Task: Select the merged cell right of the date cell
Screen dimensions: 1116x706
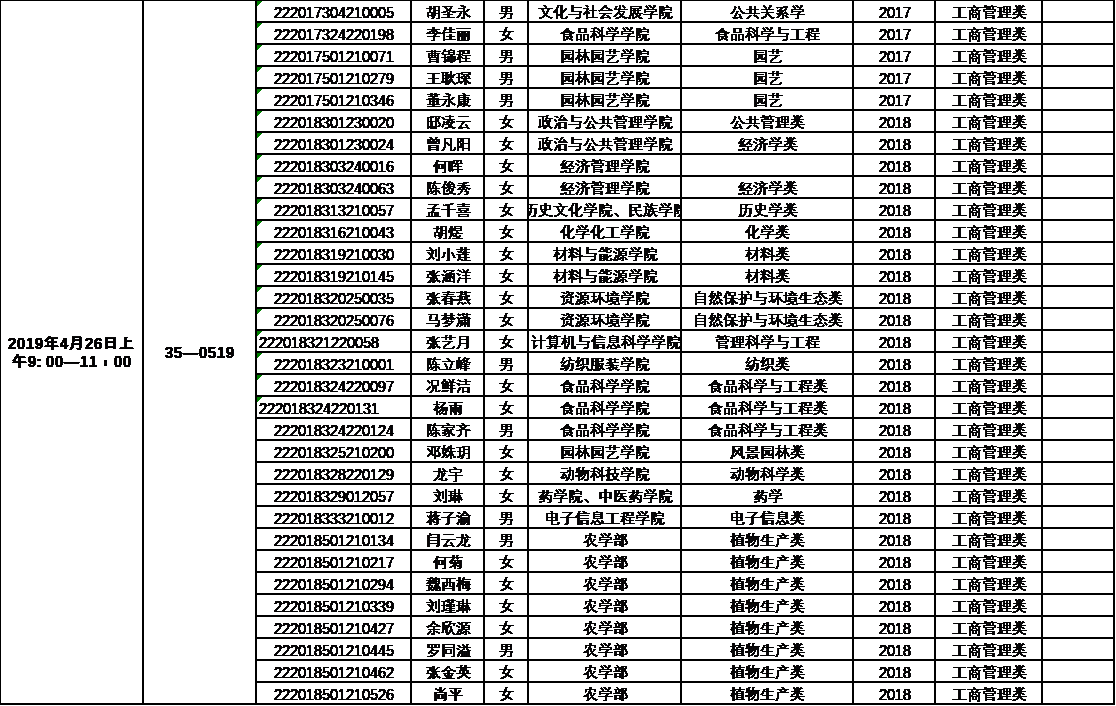Action: click(x=200, y=352)
